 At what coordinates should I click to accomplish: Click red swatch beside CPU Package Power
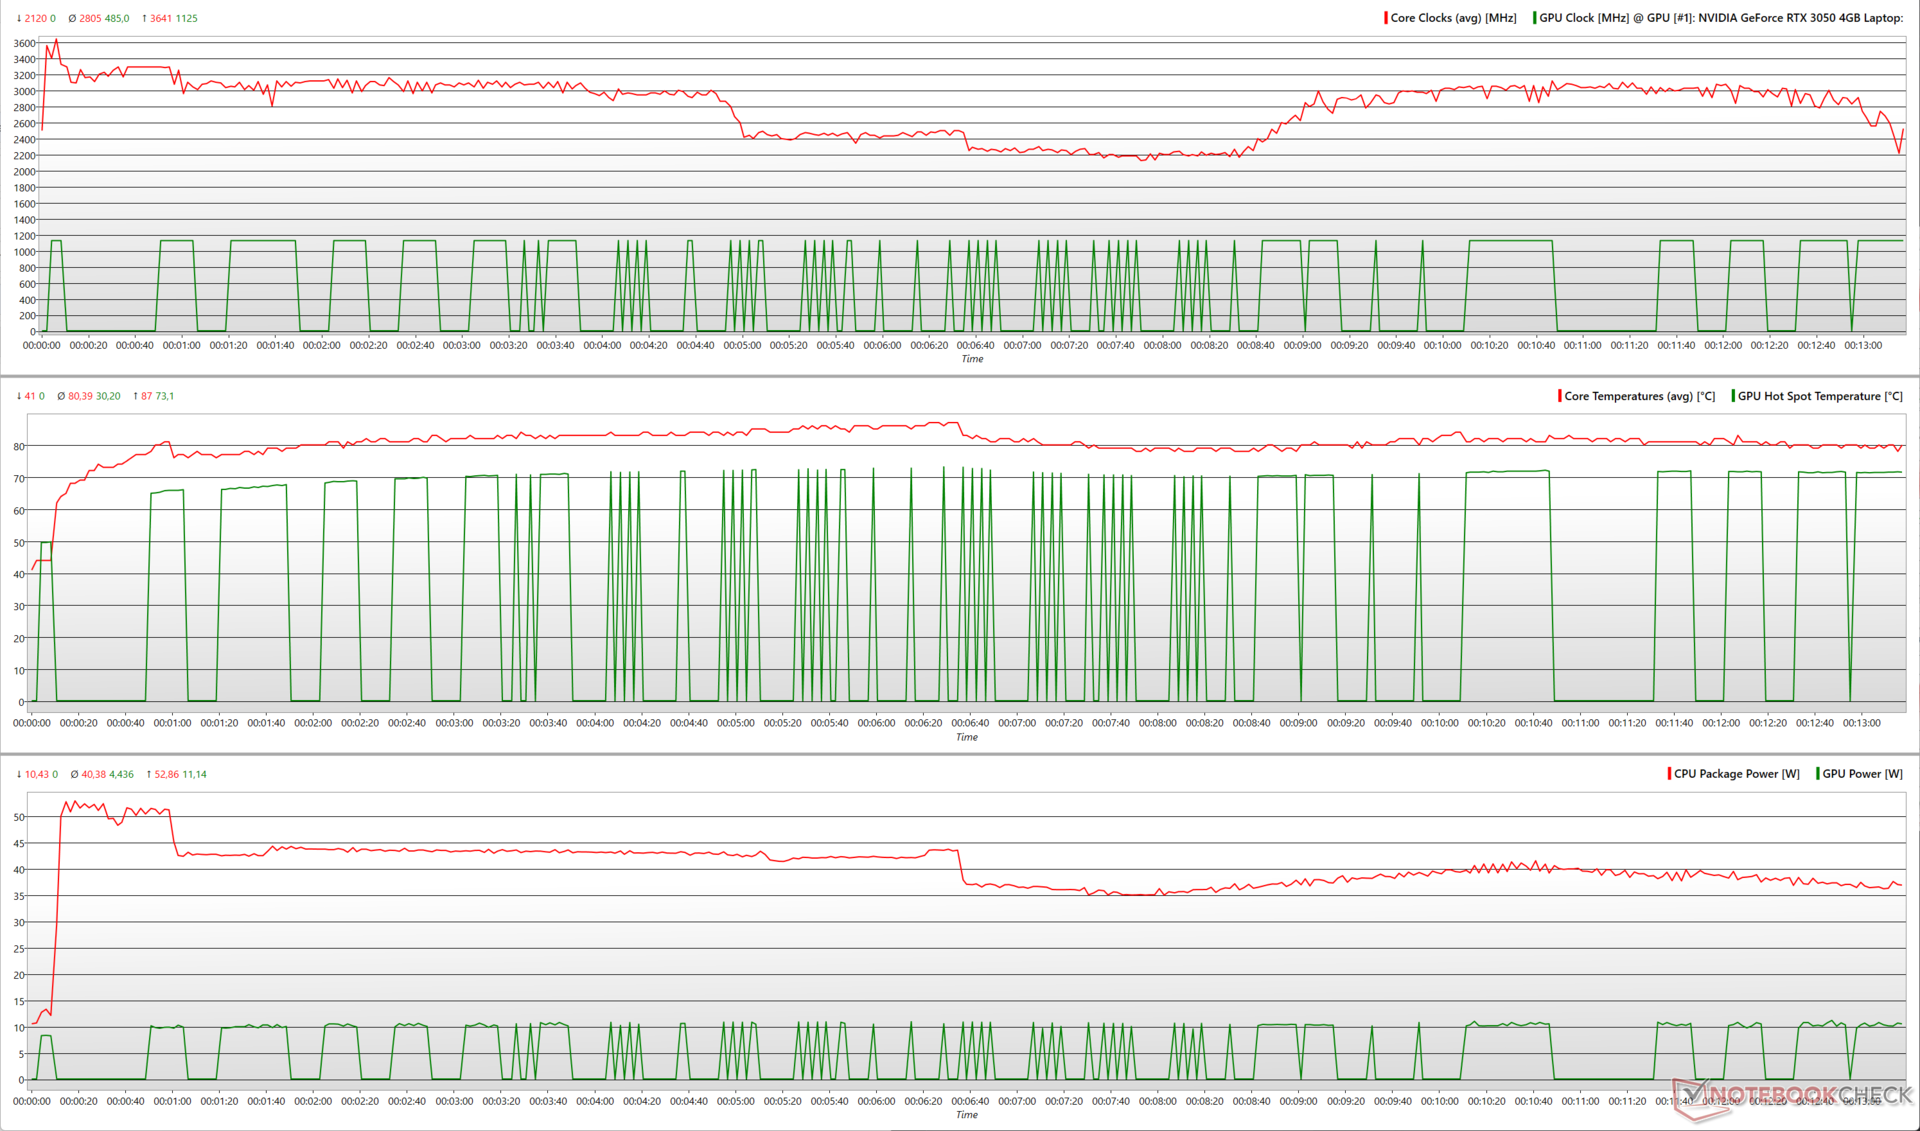pos(1669,774)
